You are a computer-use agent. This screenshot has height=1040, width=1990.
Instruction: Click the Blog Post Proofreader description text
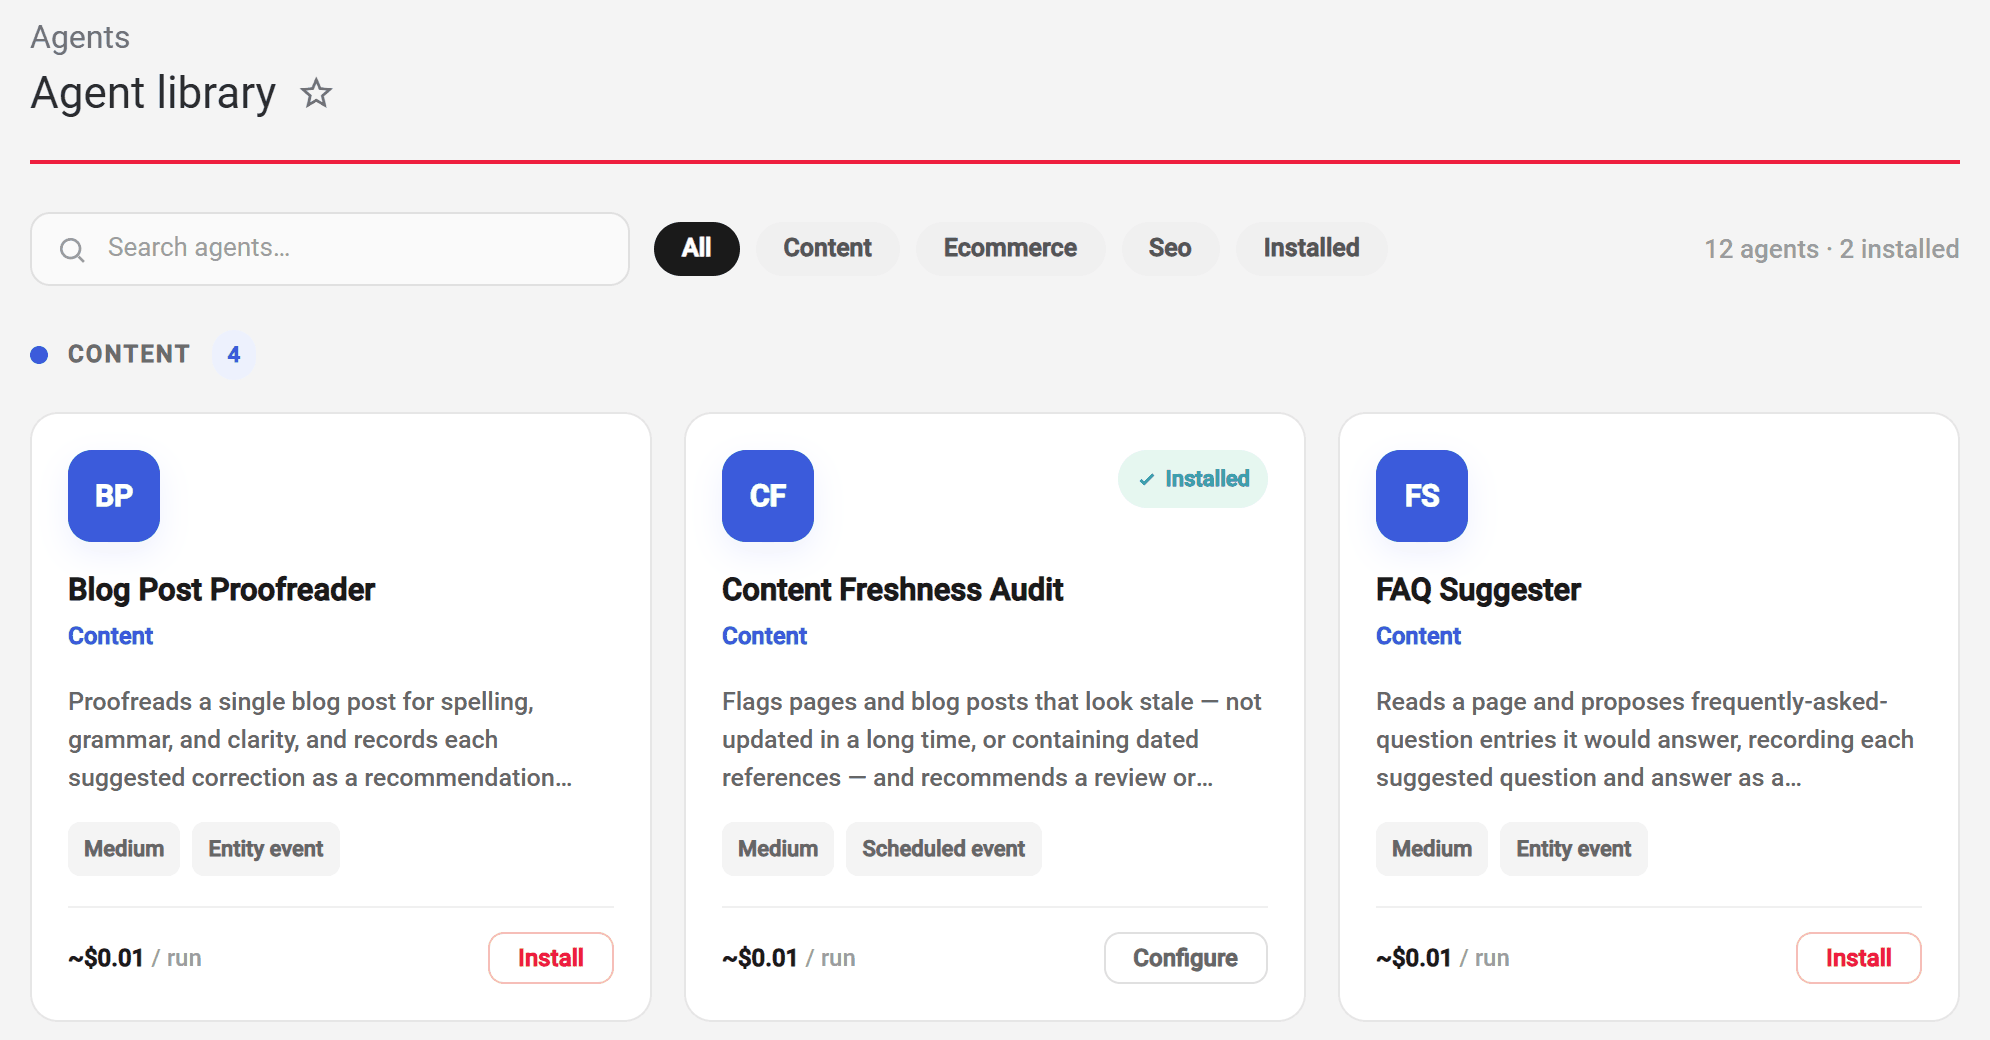point(320,740)
